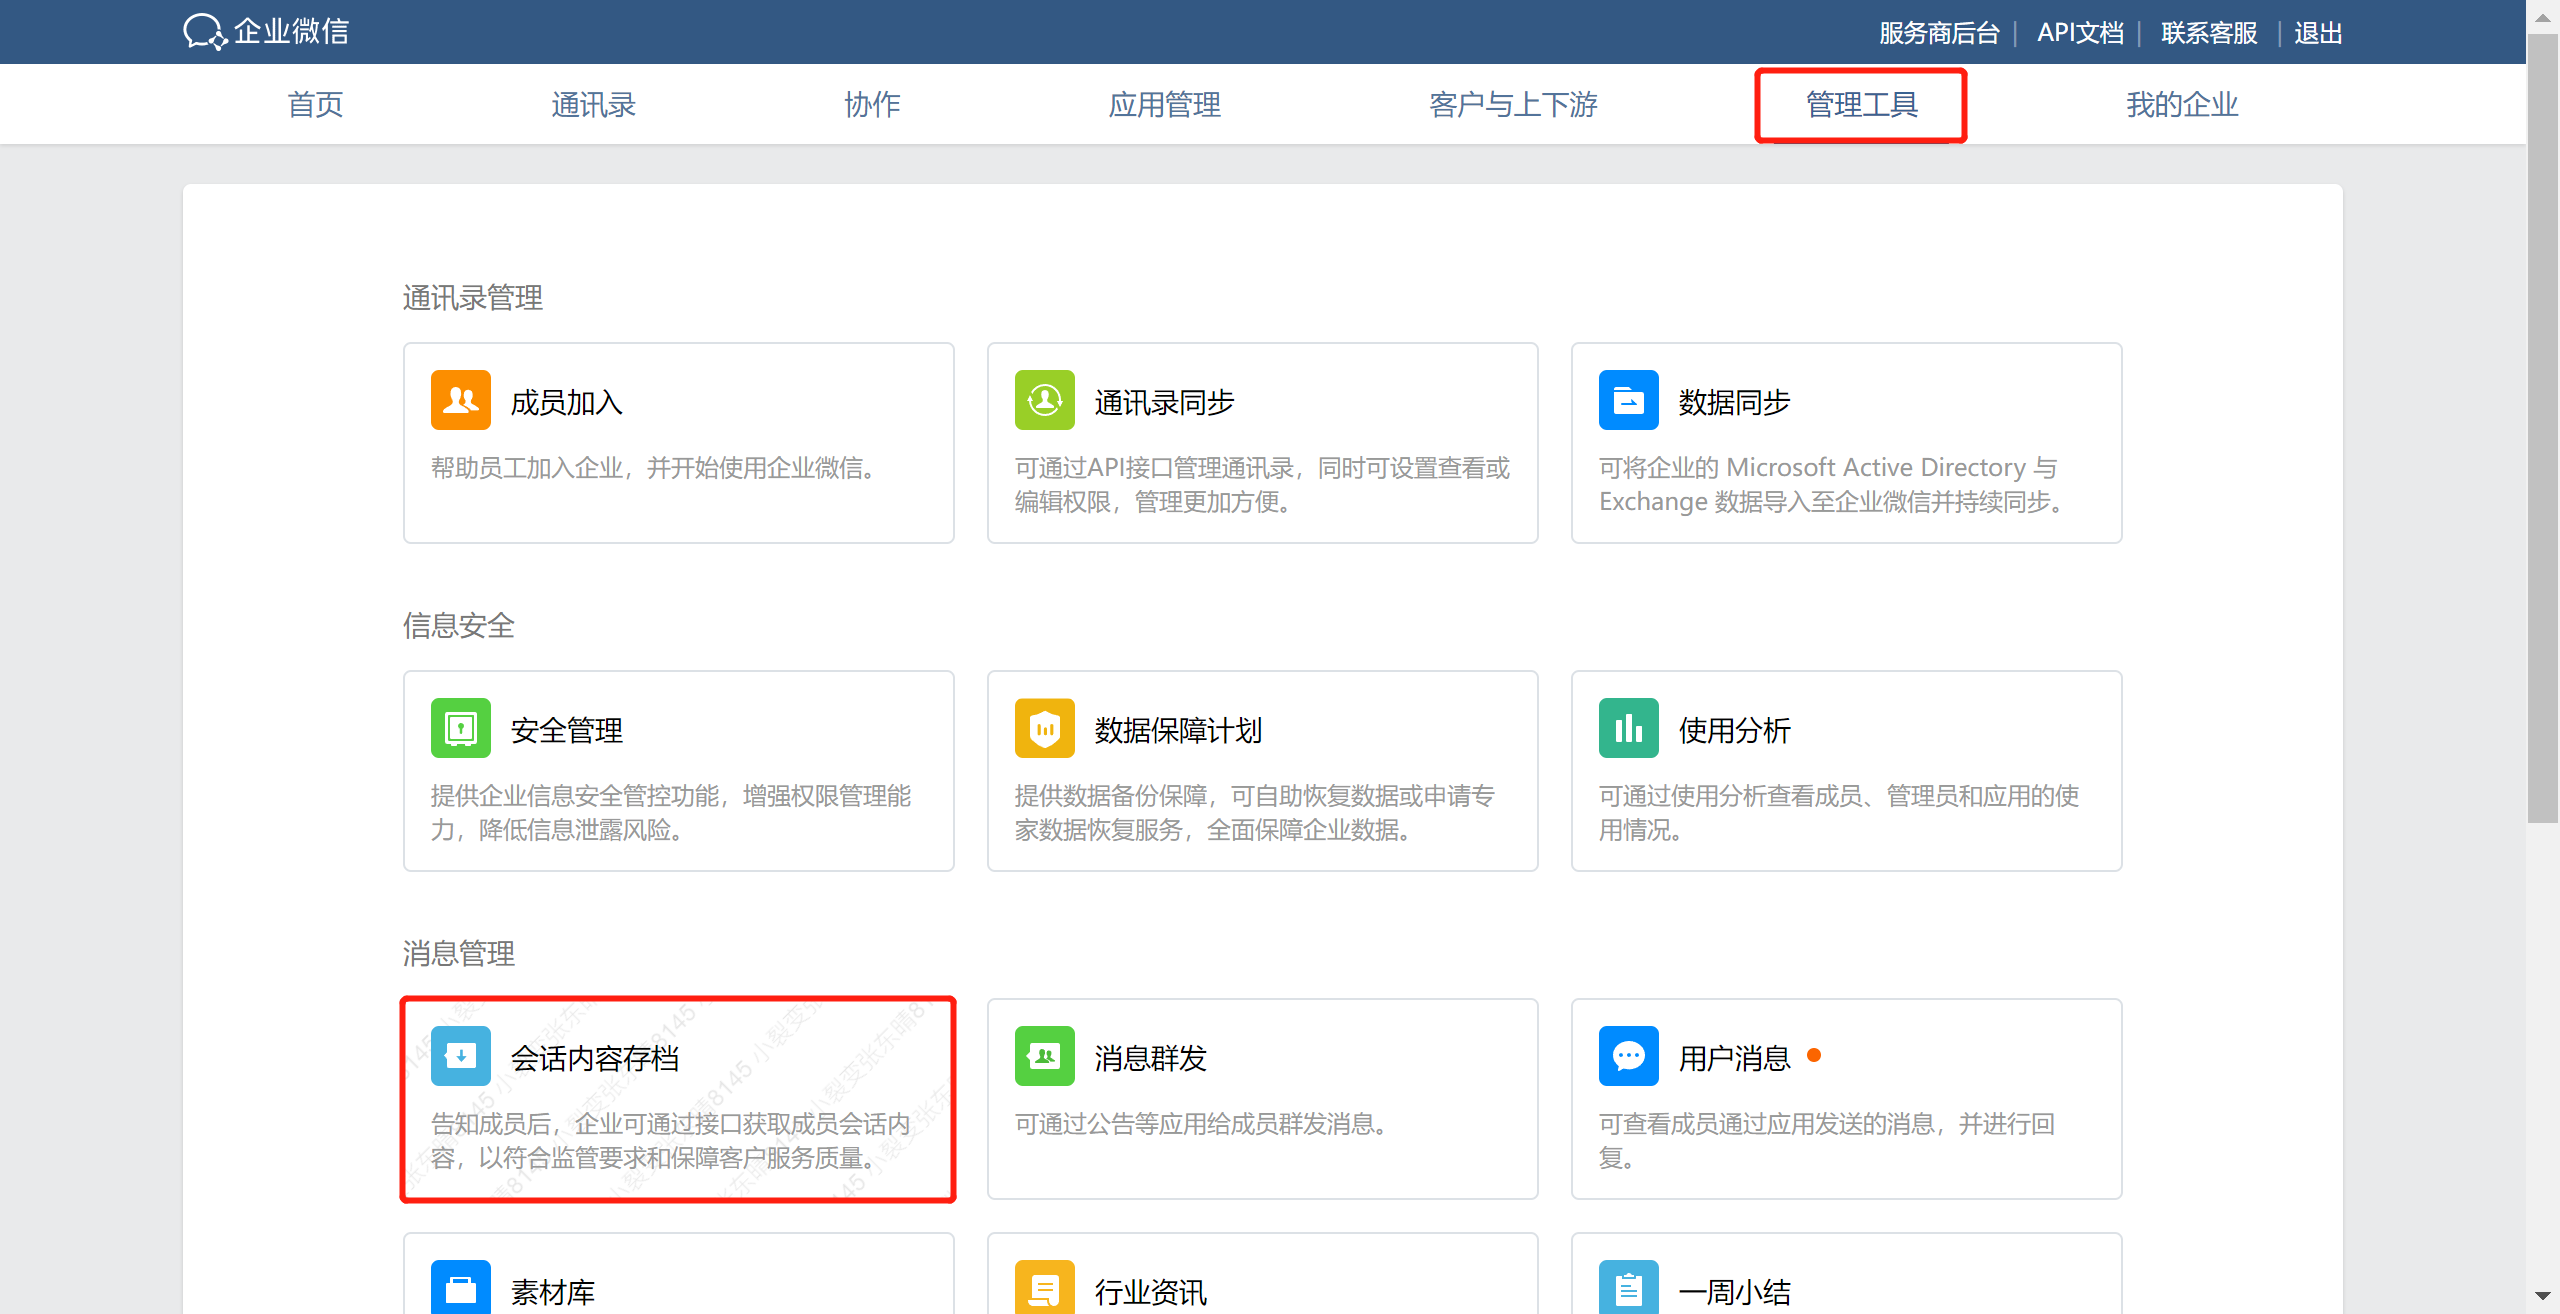The width and height of the screenshot is (2560, 1314).
Task: Click the description starting 告知成员后
Action: [671, 1141]
